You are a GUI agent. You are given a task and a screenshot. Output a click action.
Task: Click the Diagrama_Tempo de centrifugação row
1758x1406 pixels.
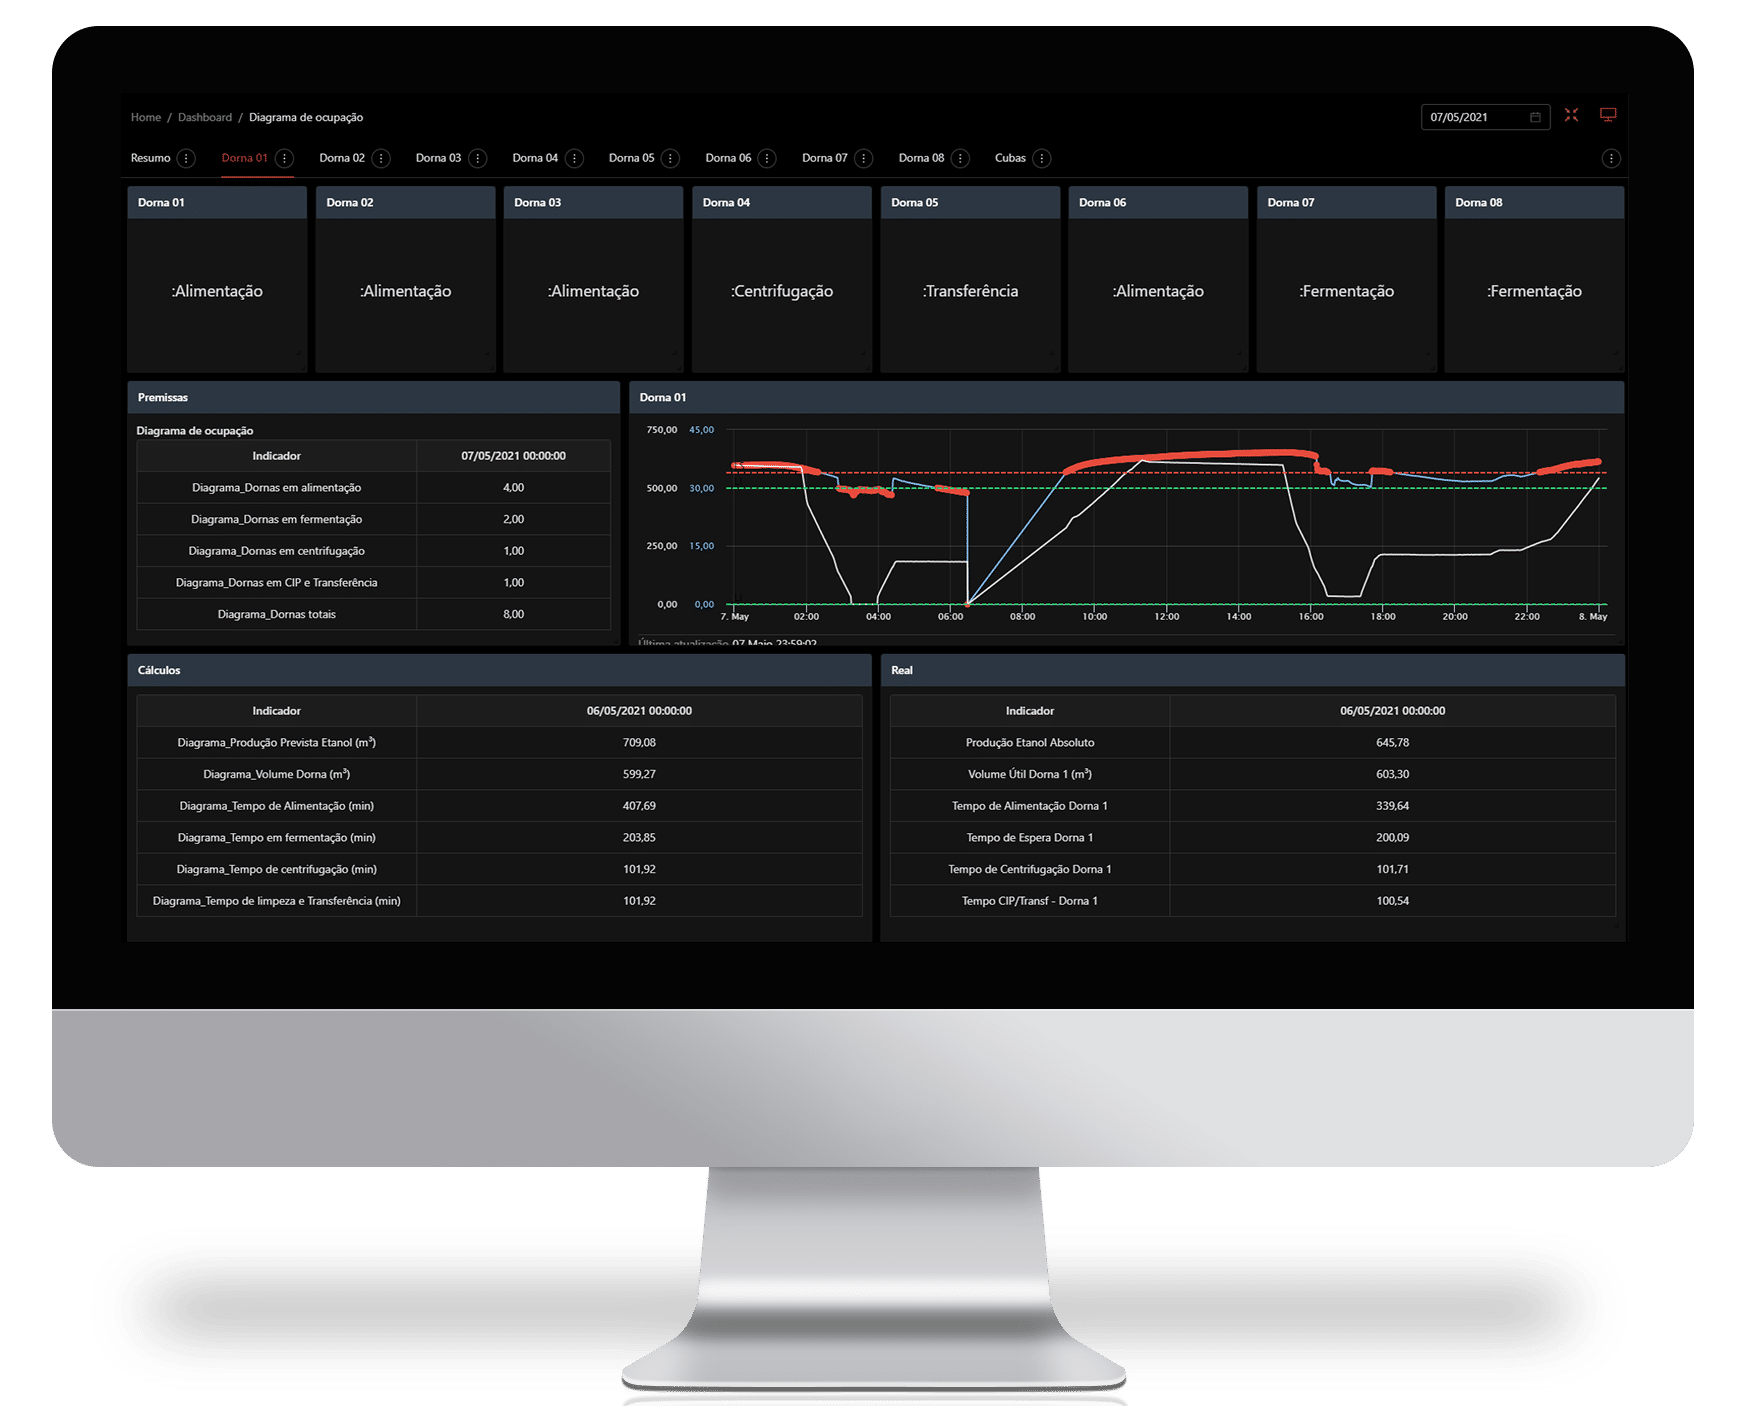click(x=499, y=869)
